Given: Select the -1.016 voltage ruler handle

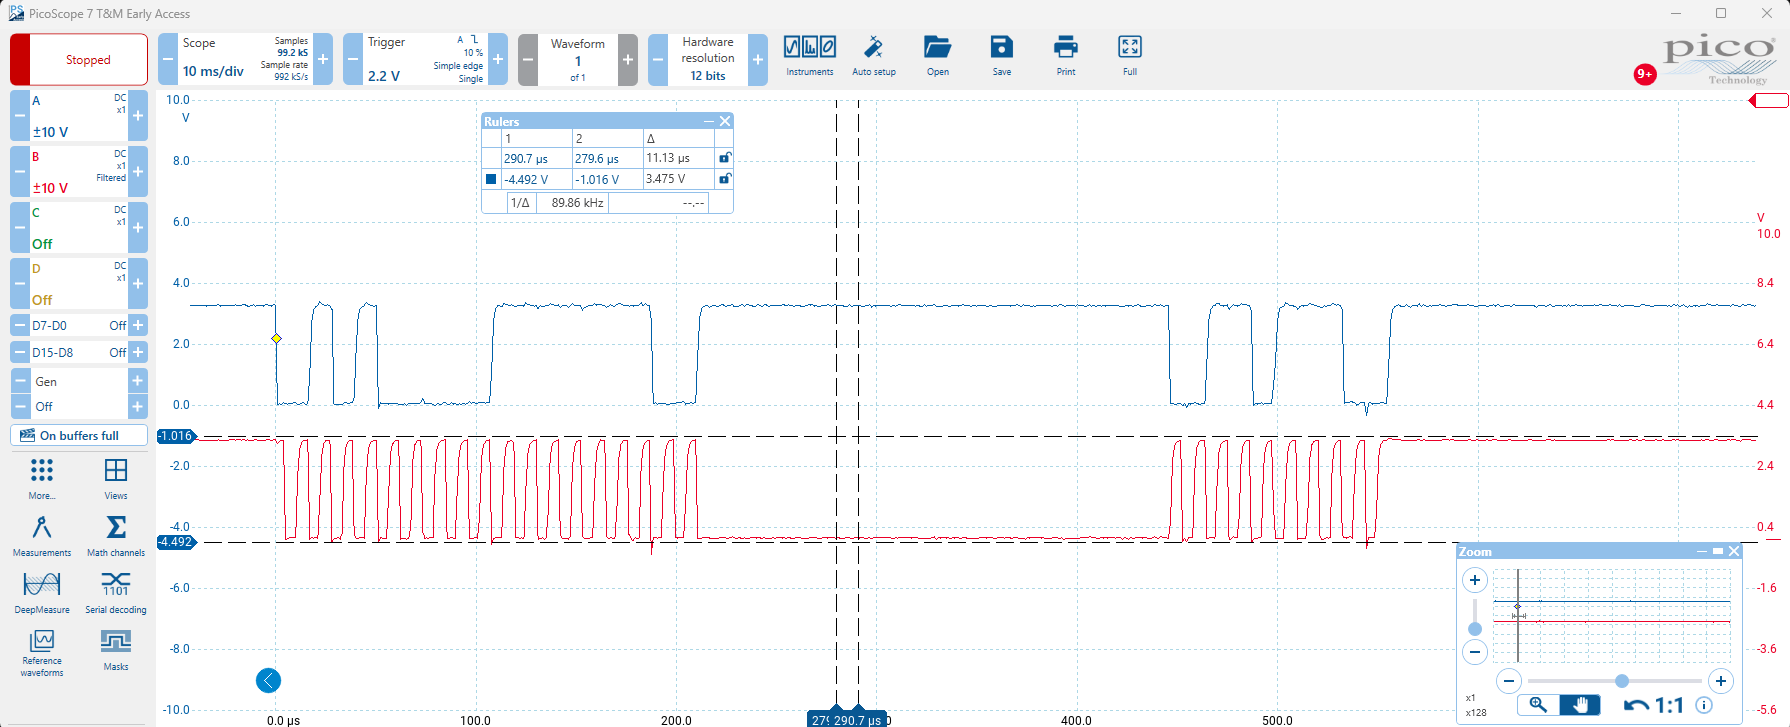Looking at the screenshot, I should click(x=176, y=436).
